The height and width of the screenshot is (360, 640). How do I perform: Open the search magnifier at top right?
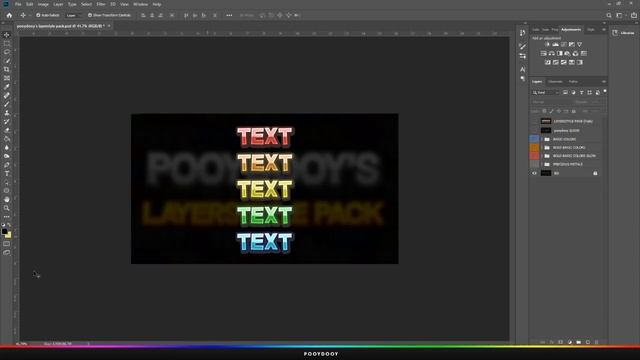(609, 15)
